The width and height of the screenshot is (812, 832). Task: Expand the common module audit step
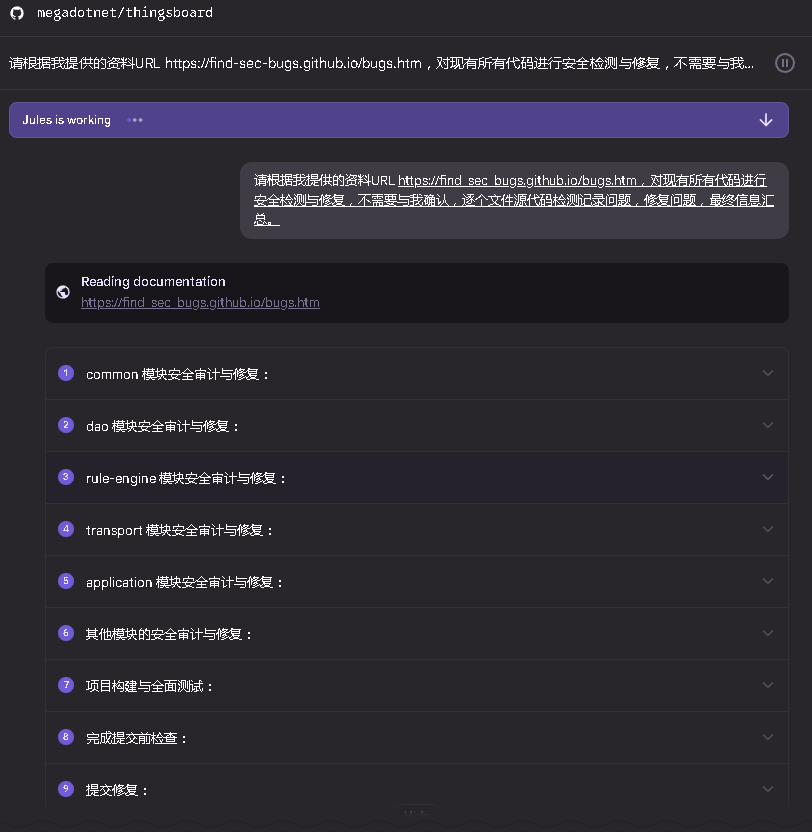(767, 373)
